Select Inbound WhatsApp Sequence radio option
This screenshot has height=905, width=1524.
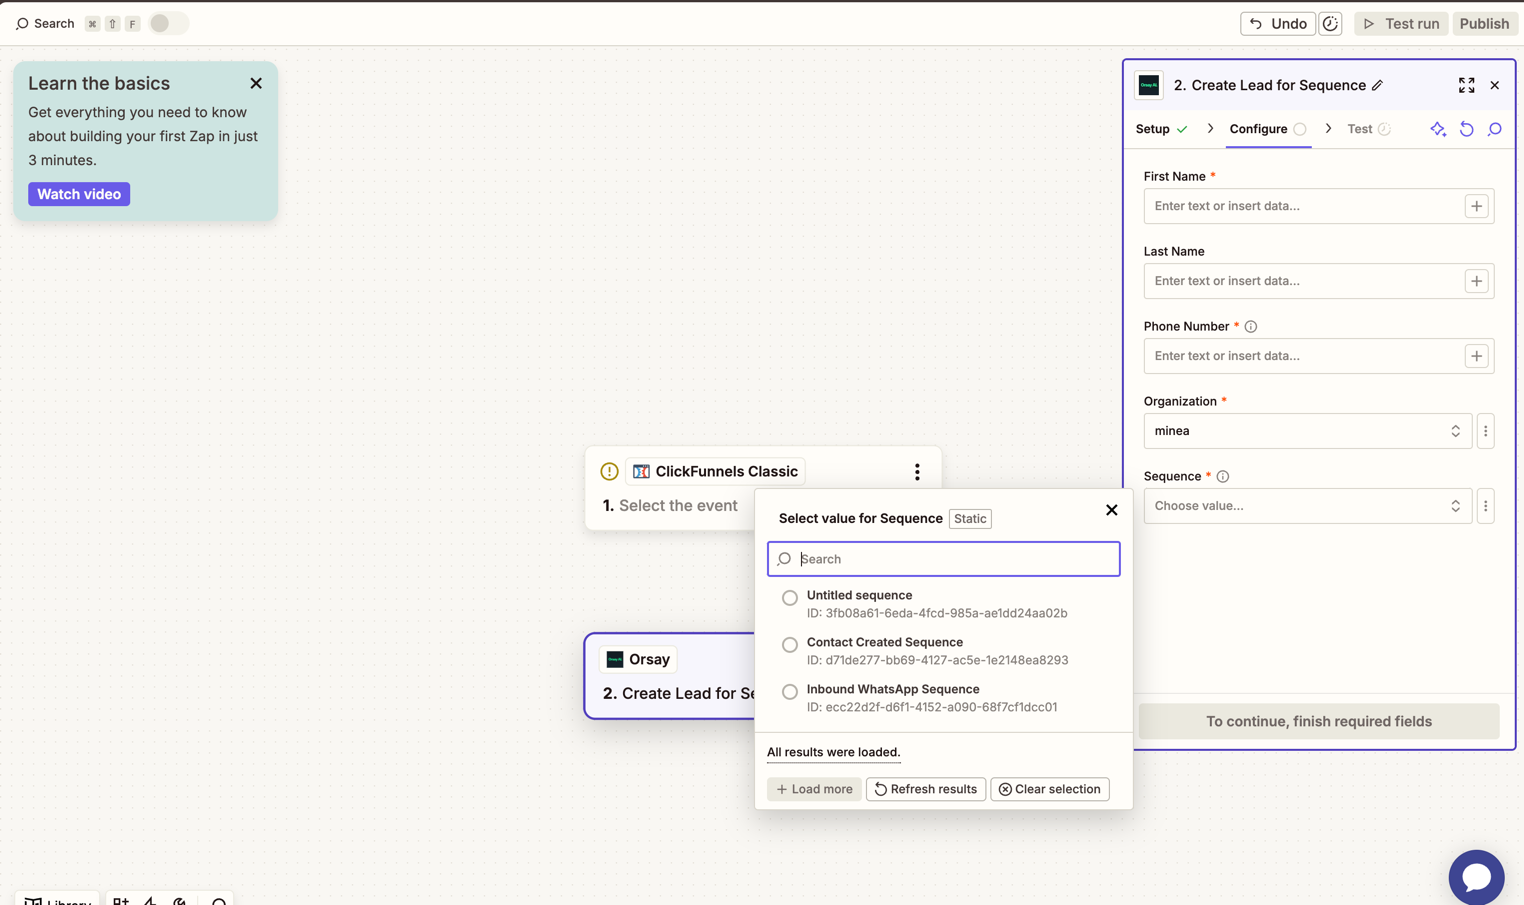[x=790, y=692]
